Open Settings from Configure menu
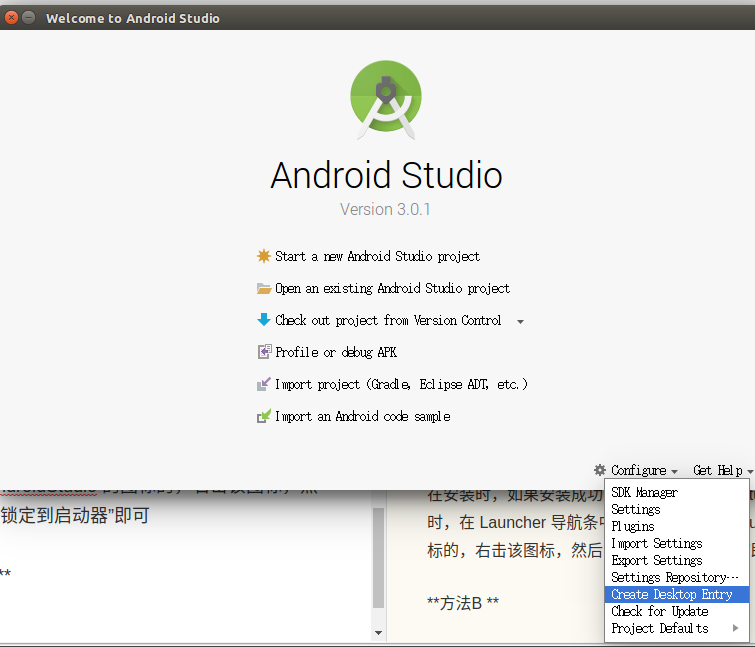 [x=677, y=509]
